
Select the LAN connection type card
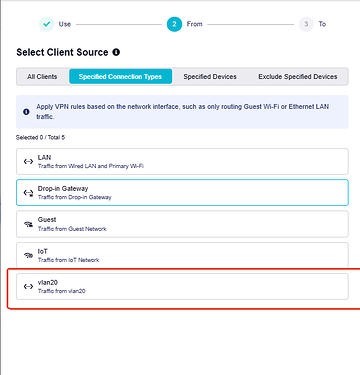click(182, 161)
